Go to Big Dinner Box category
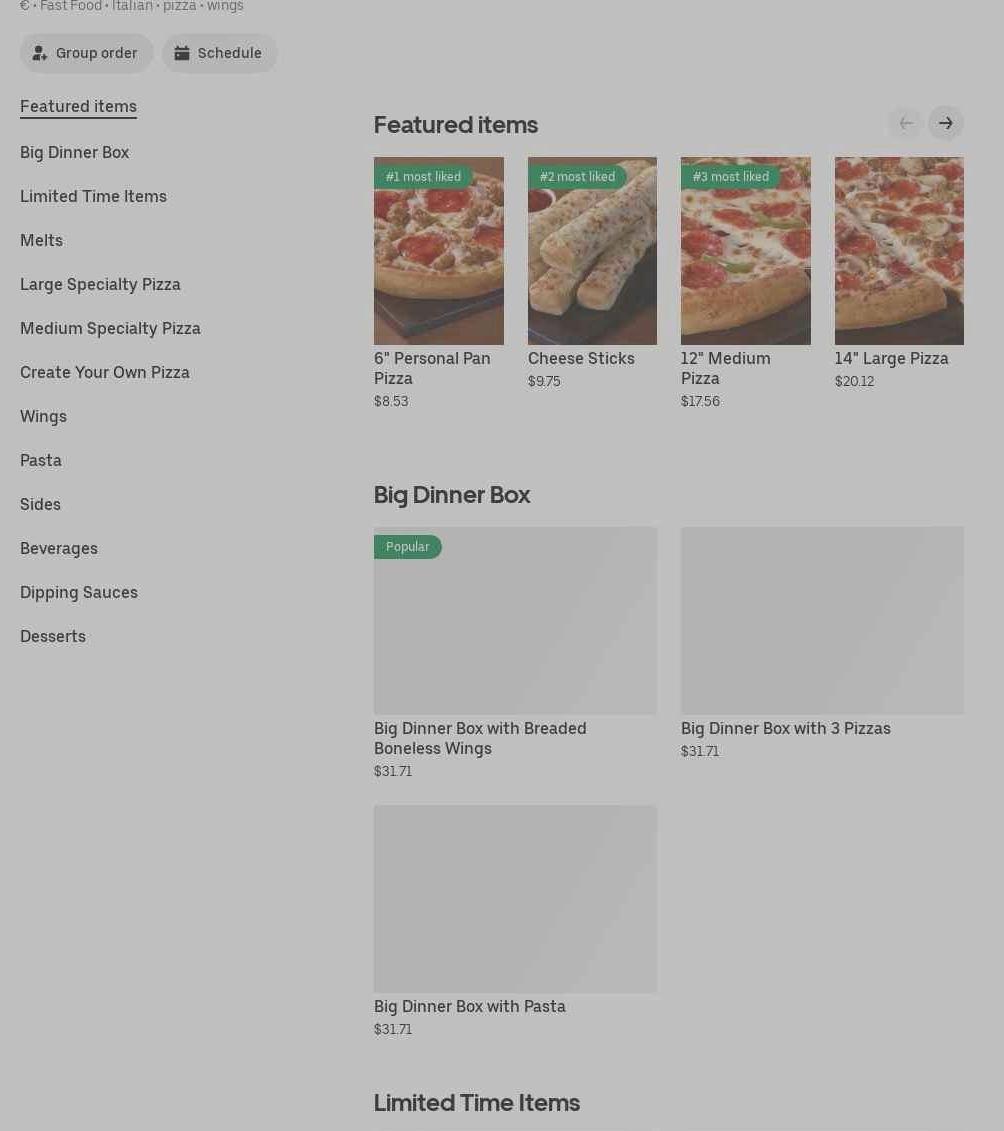The image size is (1004, 1131). tap(74, 152)
